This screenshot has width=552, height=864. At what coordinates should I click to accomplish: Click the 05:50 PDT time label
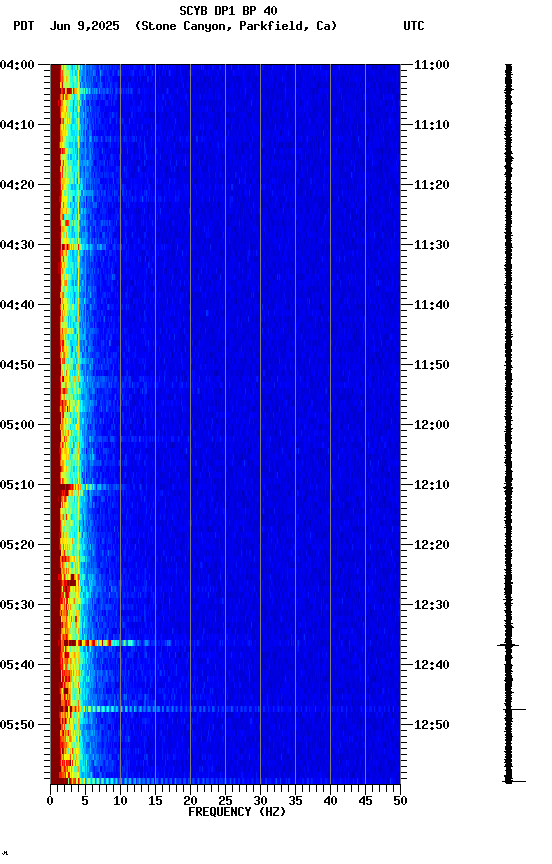[17, 725]
